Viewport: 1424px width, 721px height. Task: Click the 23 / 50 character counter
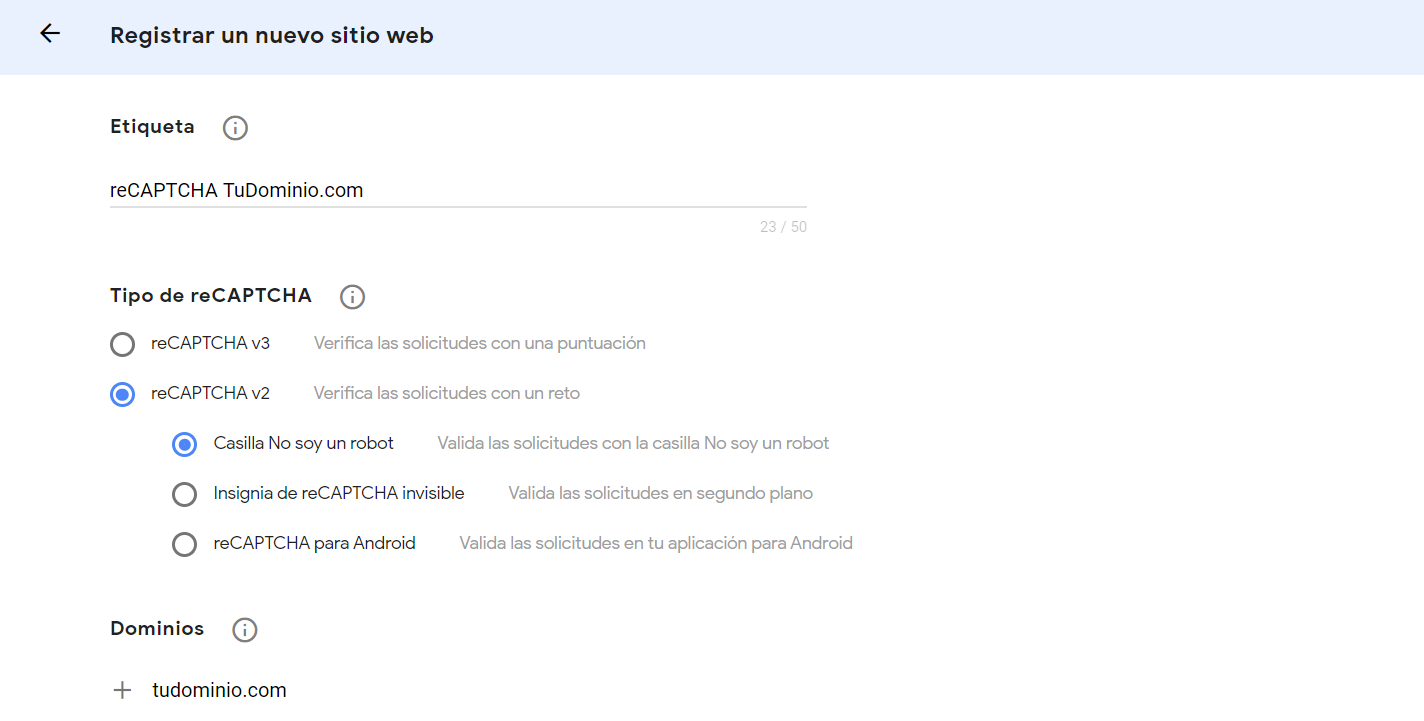pyautogui.click(x=783, y=227)
